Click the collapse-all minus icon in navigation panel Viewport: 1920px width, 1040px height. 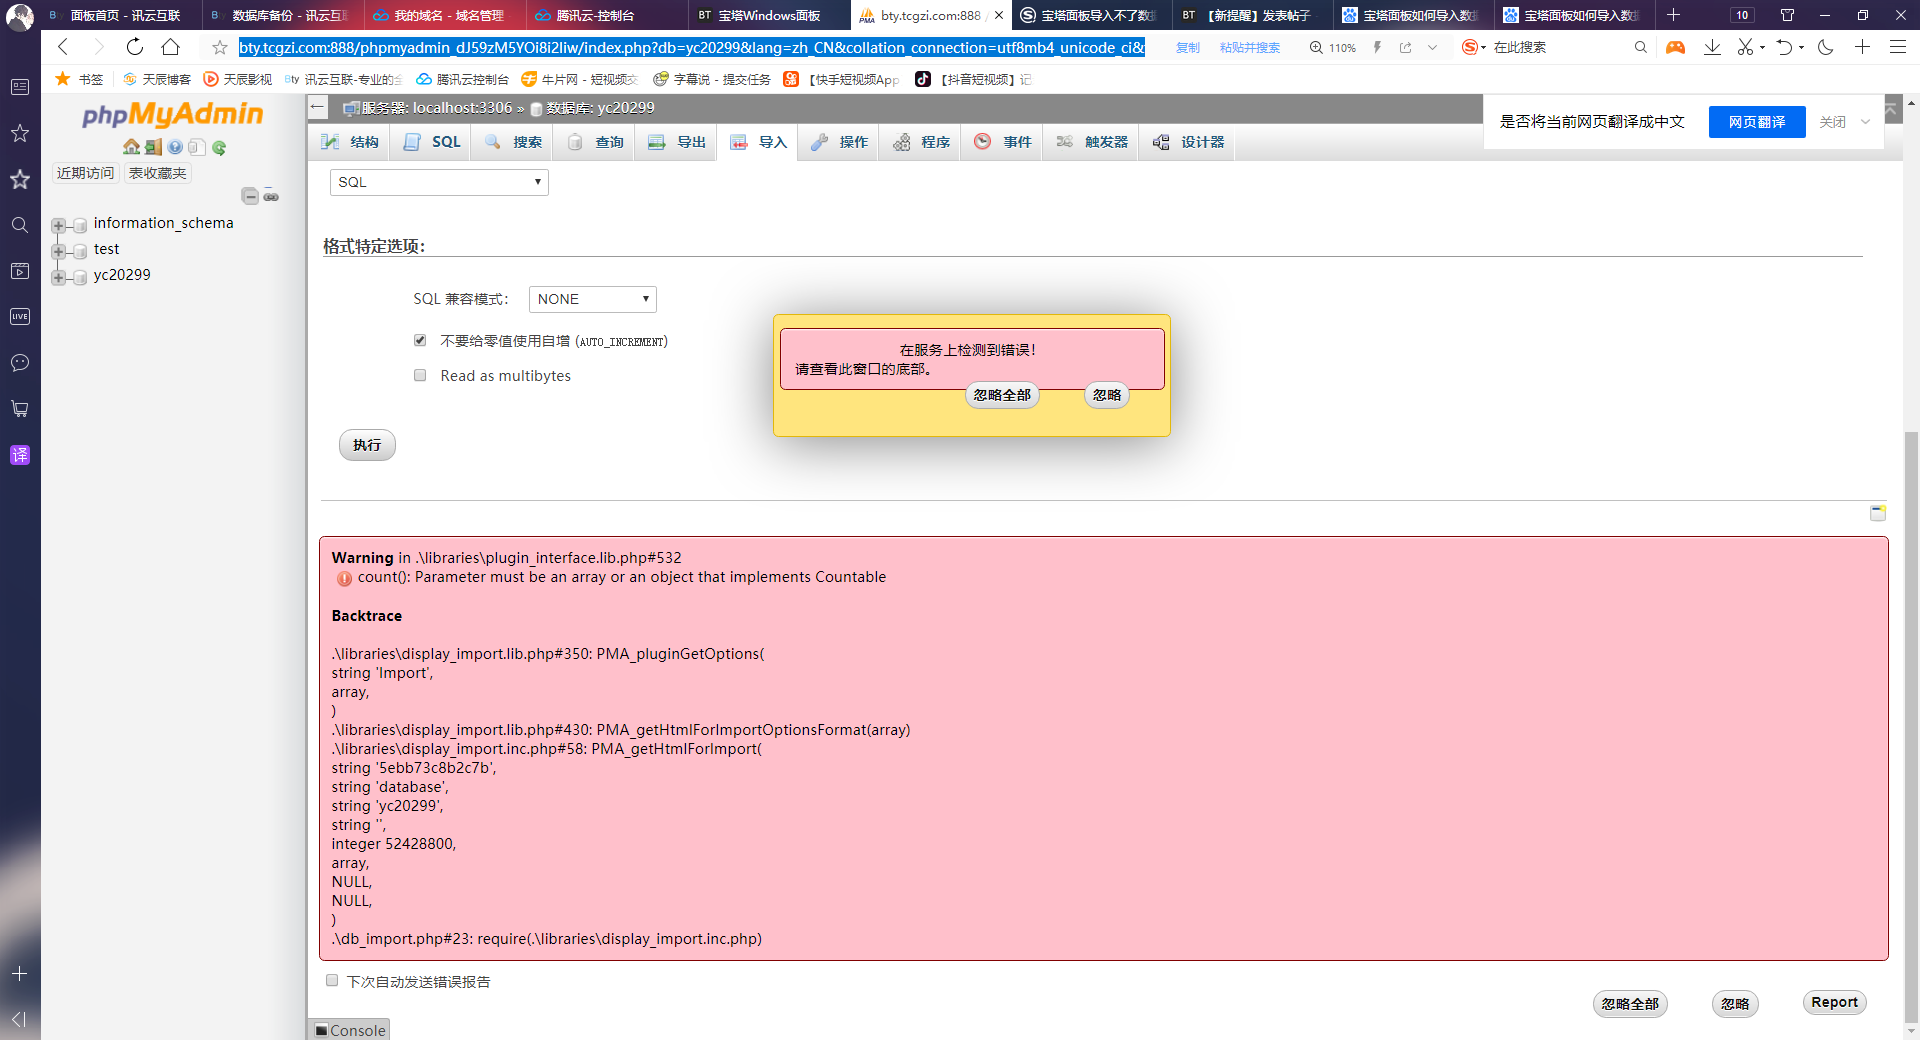(250, 196)
